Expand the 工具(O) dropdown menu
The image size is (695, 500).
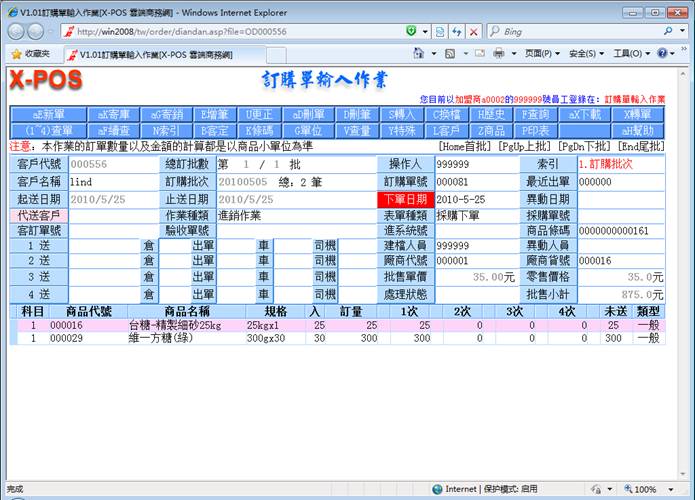tap(631, 54)
